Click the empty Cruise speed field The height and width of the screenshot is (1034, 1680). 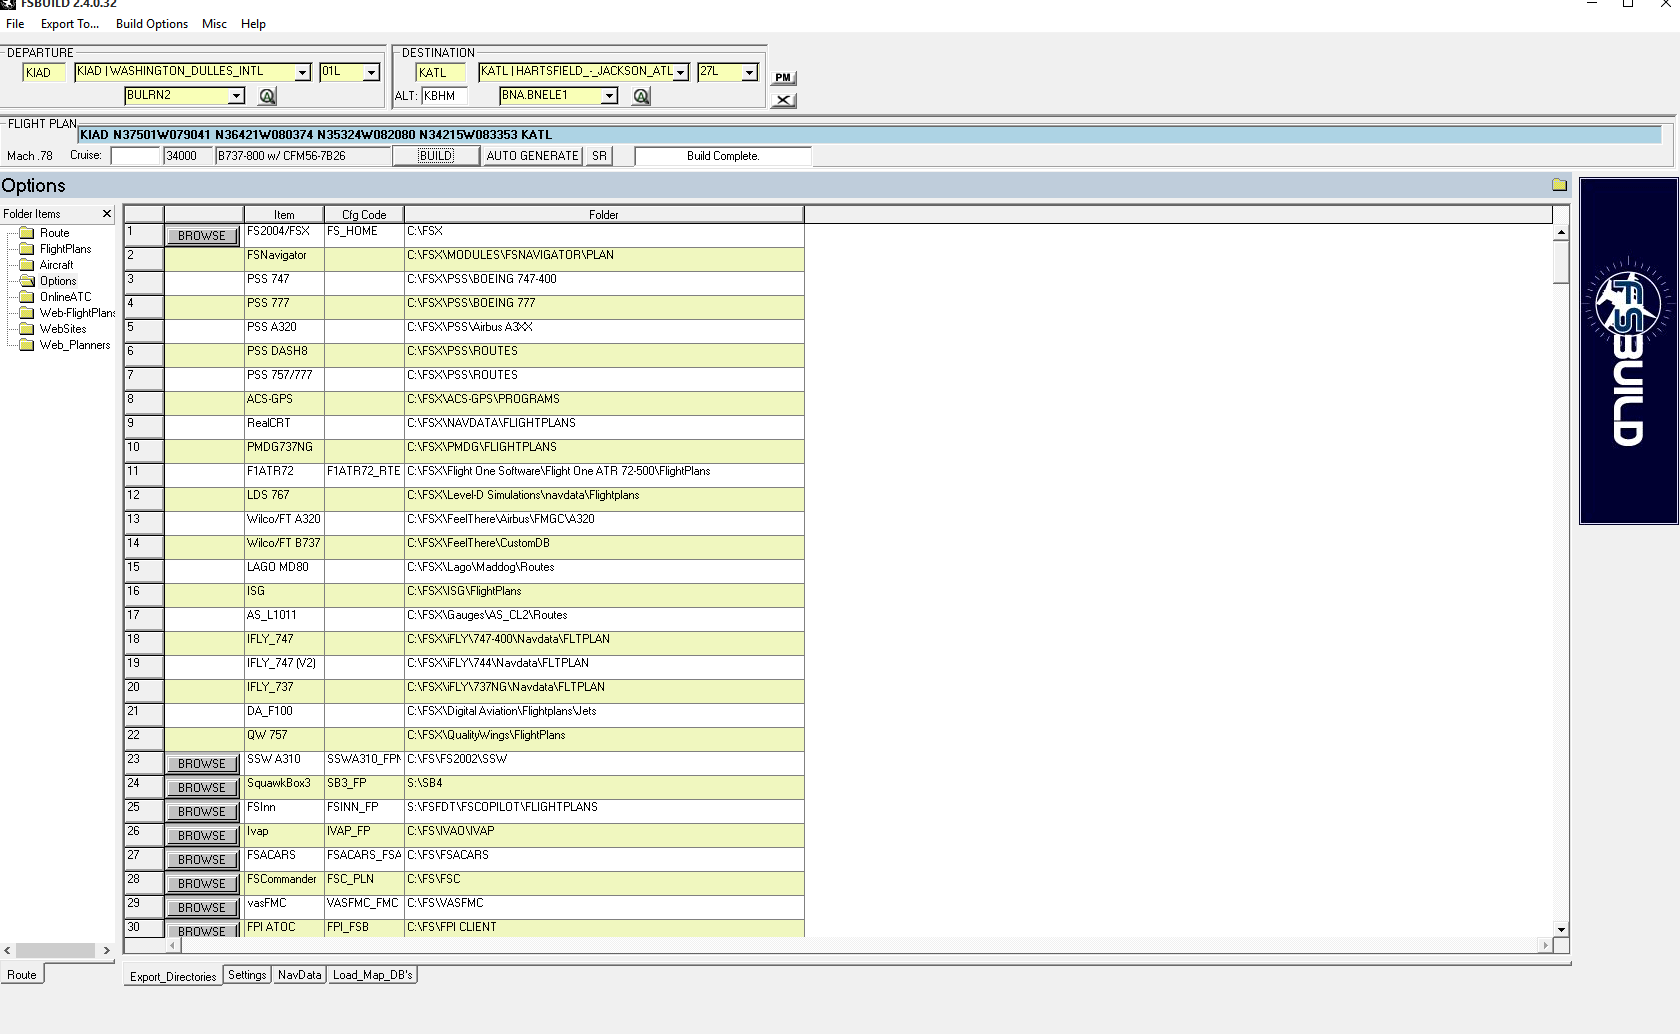pyautogui.click(x=135, y=156)
